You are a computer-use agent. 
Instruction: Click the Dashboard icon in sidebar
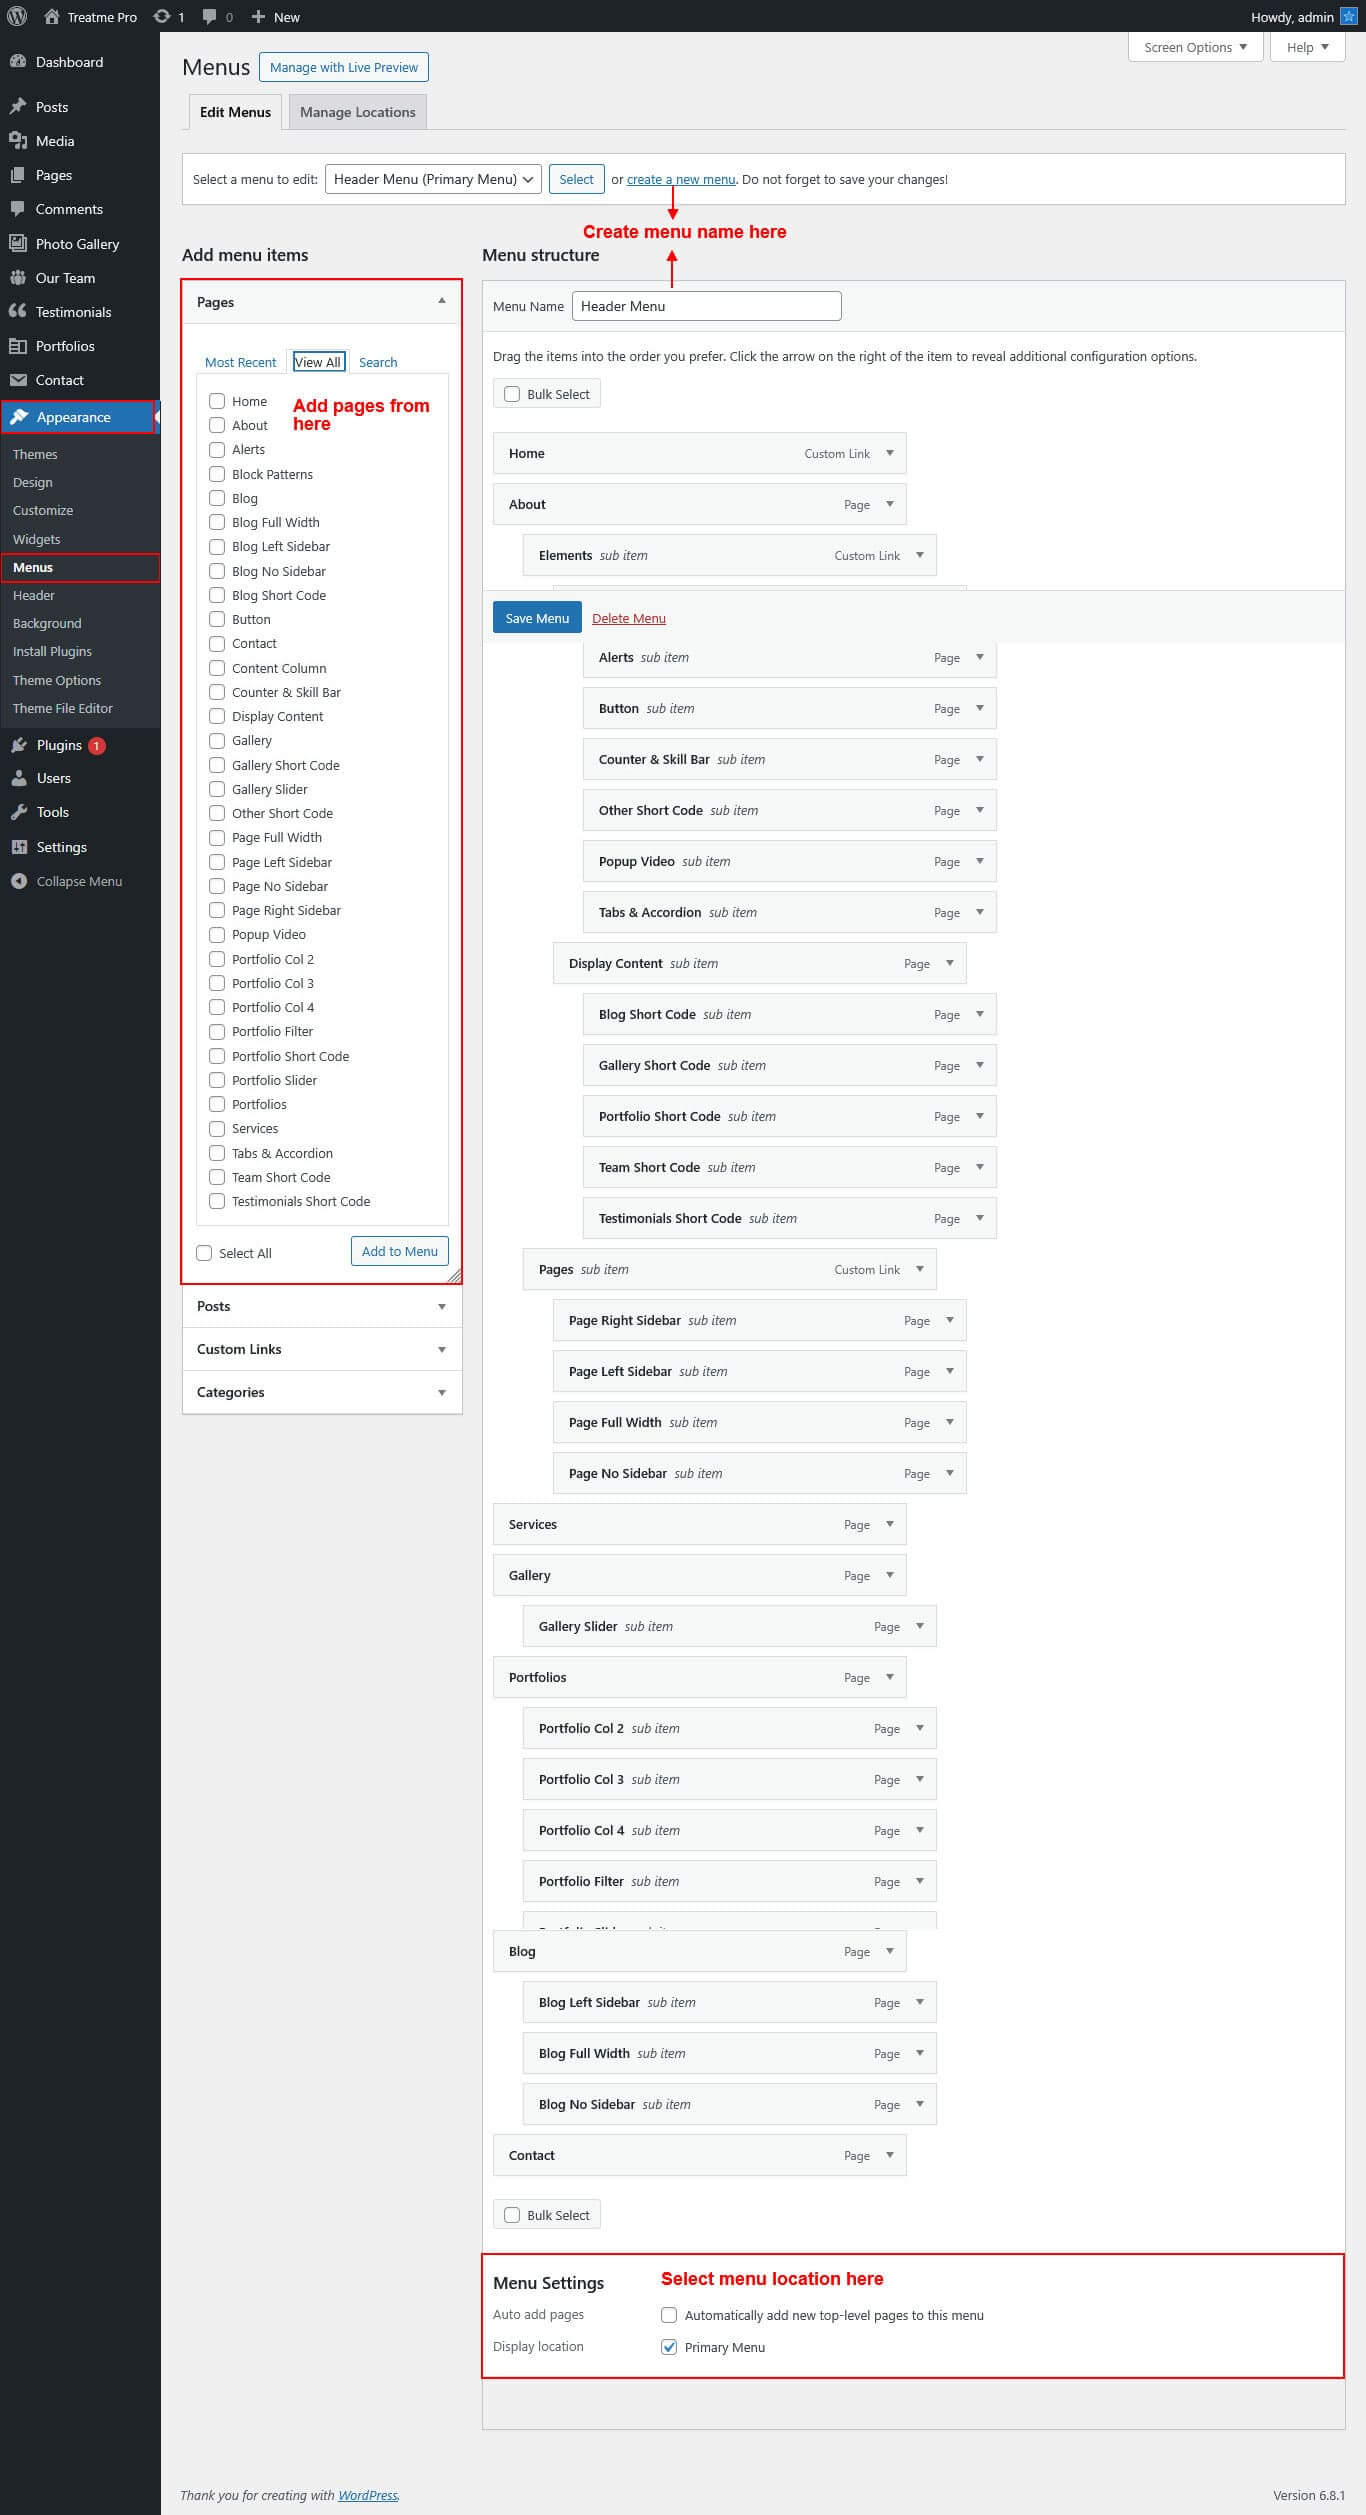point(17,62)
